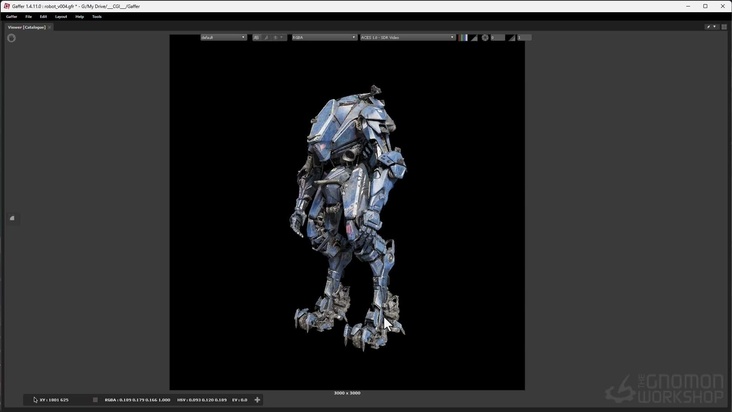Open the File menu

coord(28,16)
